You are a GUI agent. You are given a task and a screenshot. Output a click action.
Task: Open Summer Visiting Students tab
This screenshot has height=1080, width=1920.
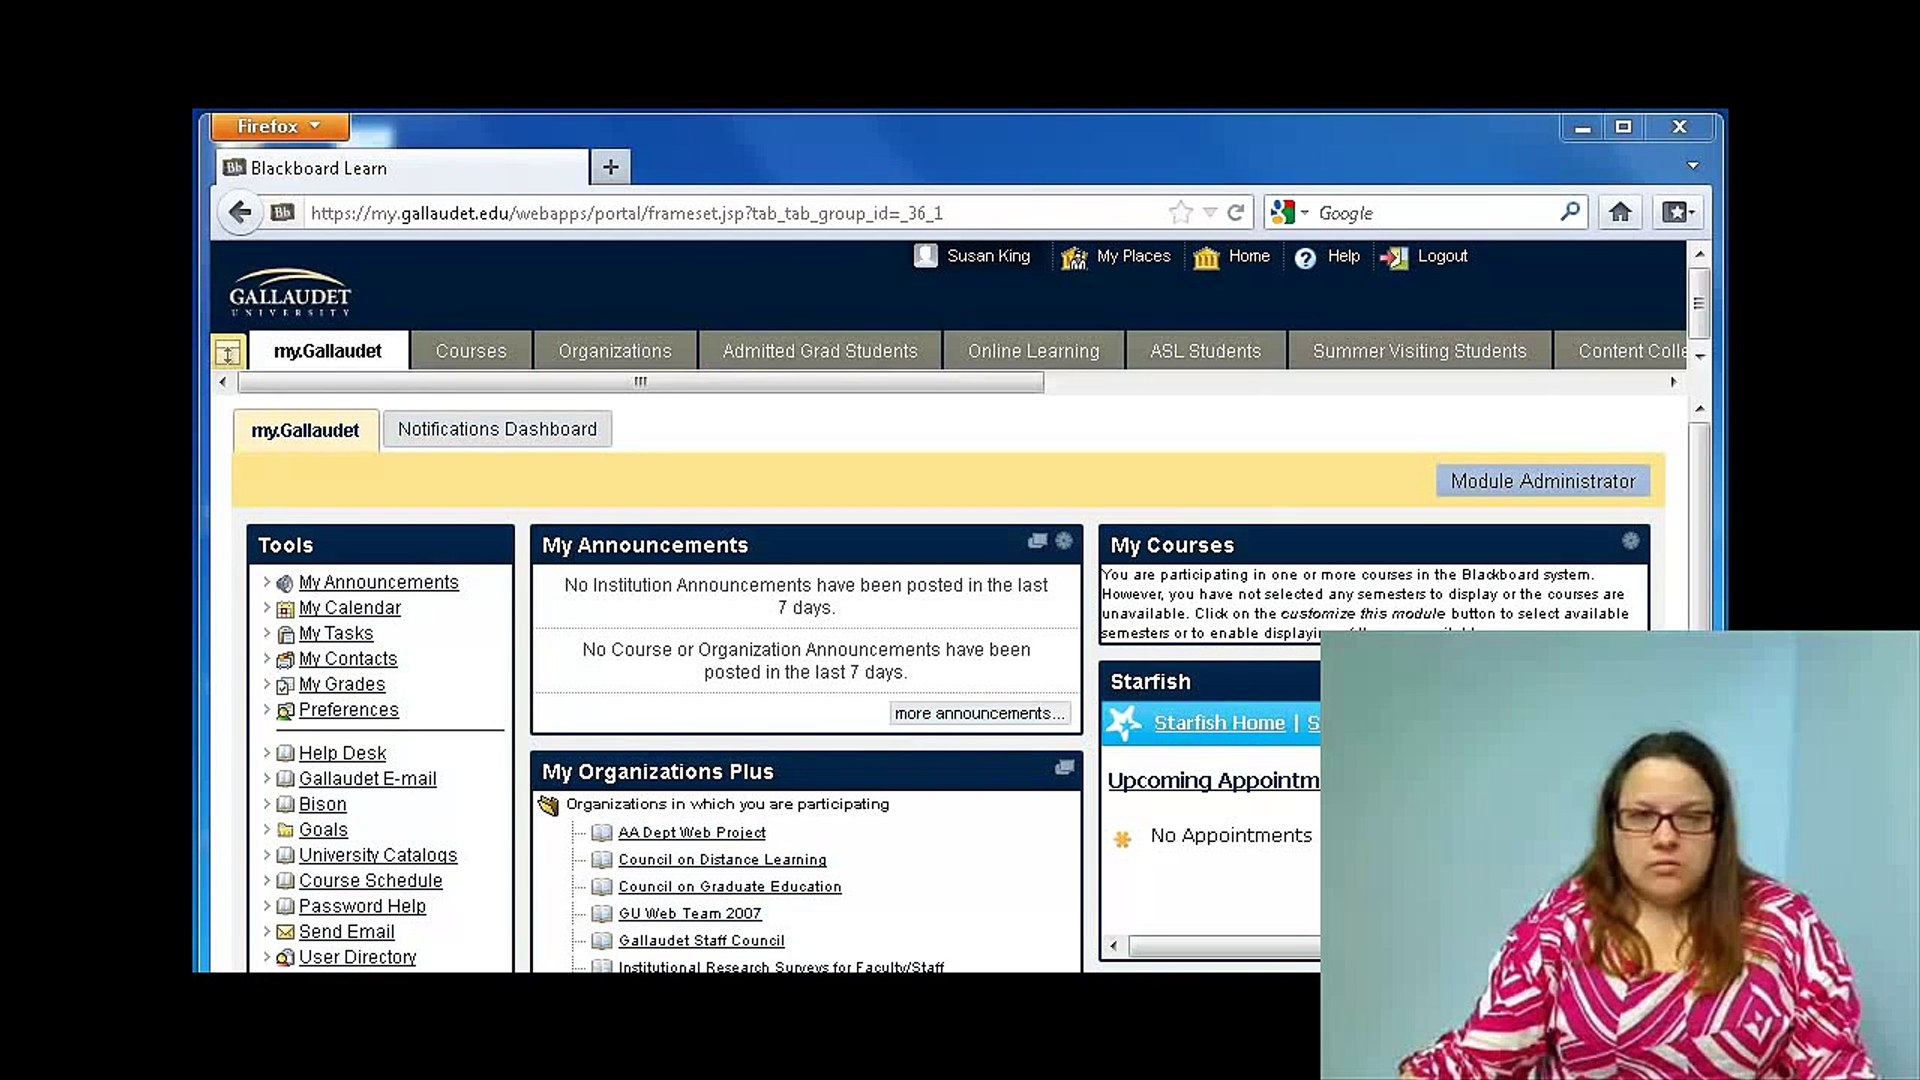pos(1420,351)
